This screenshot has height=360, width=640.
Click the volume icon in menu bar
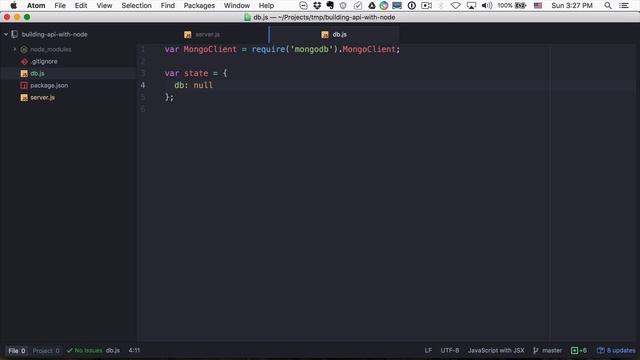(x=487, y=6)
